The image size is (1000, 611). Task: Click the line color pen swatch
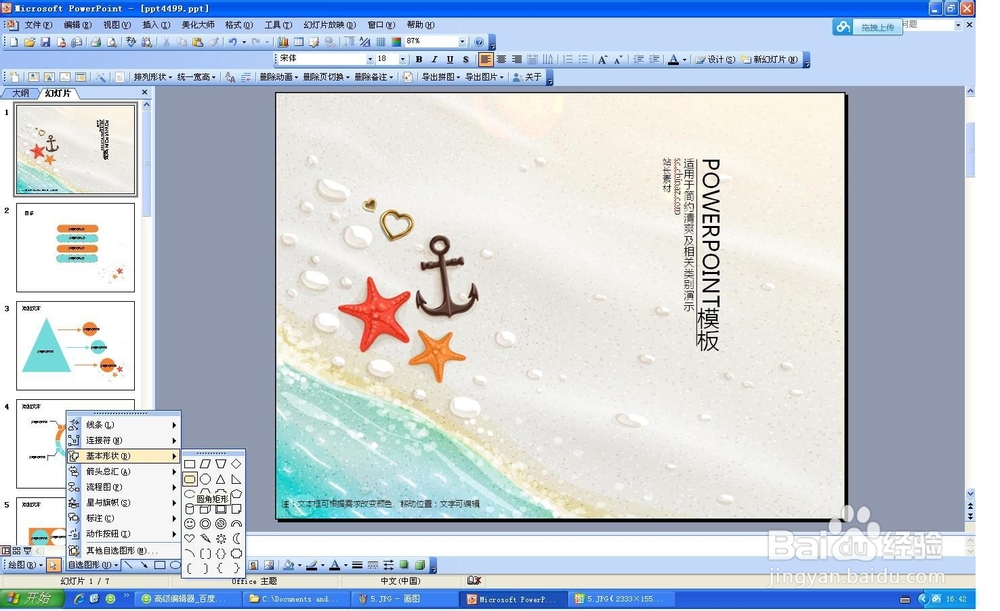312,565
